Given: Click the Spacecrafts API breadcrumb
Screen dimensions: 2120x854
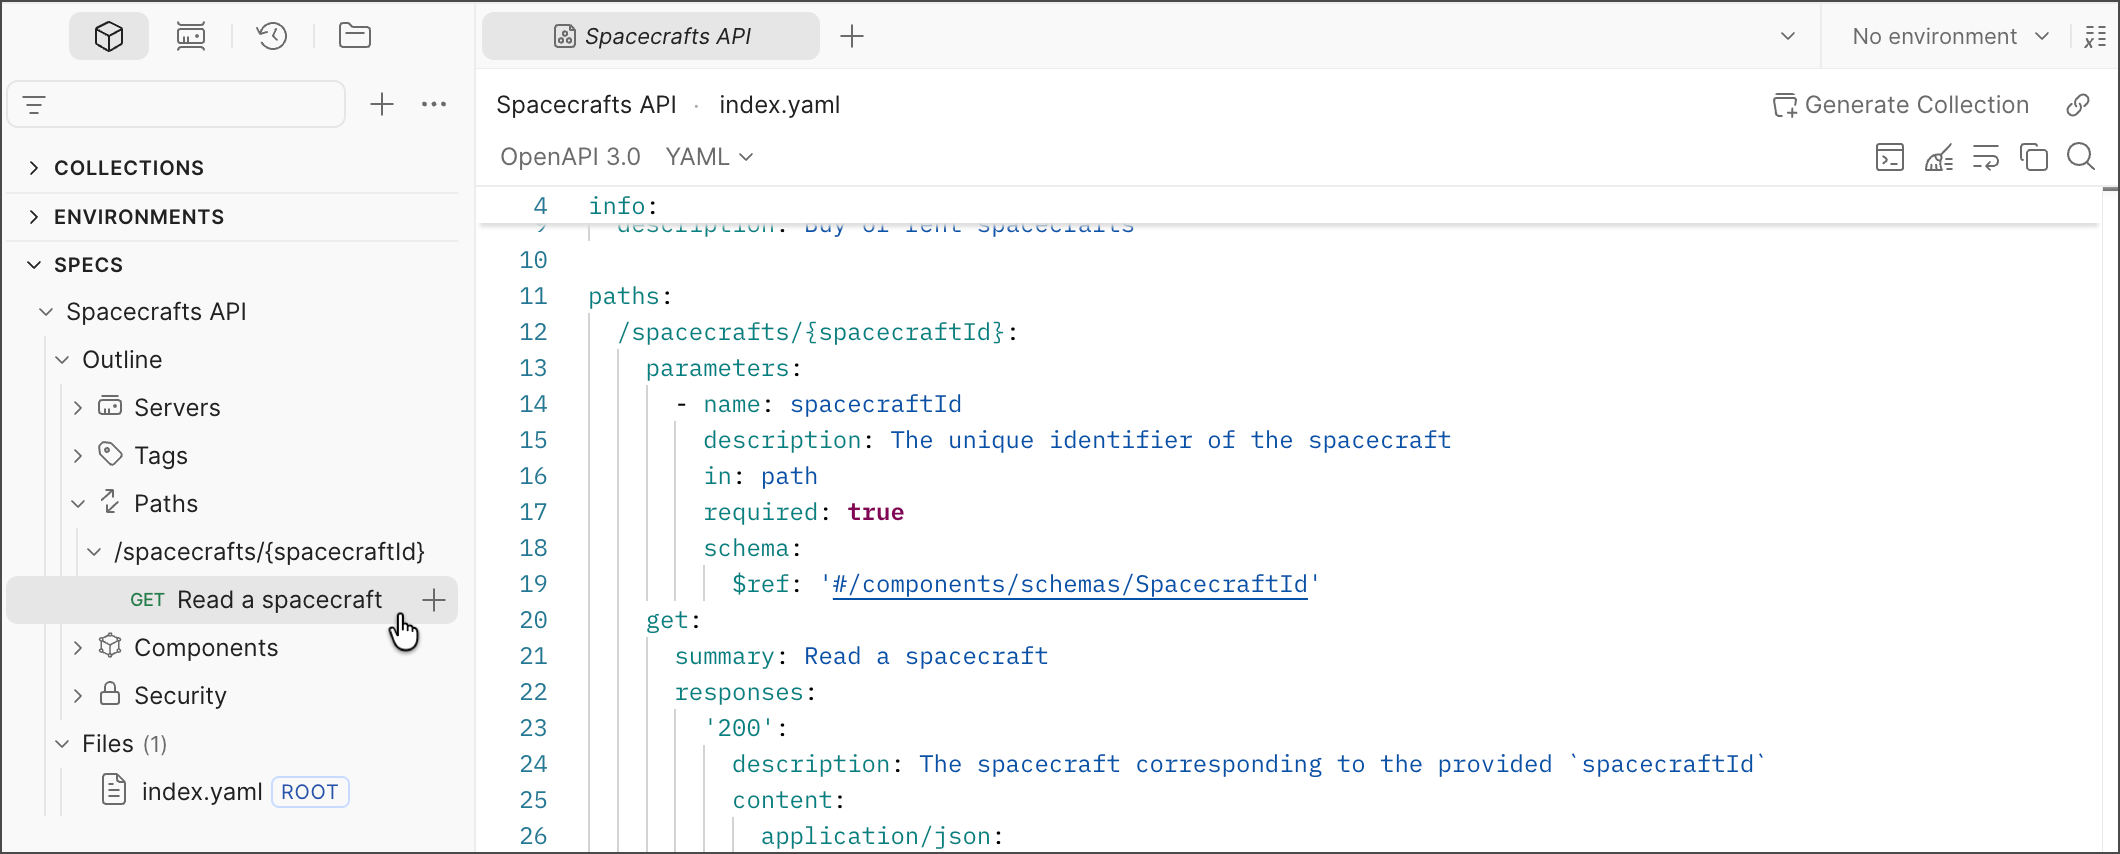Looking at the screenshot, I should click(586, 105).
